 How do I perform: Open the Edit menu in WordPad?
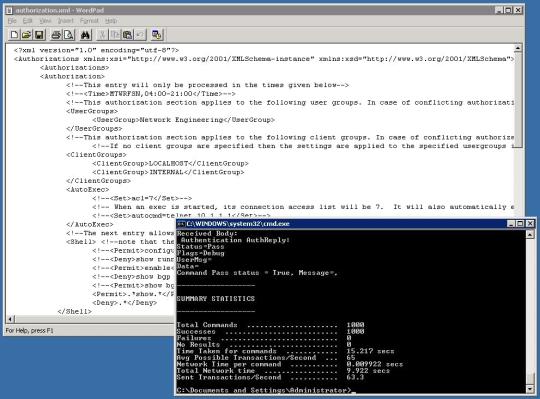click(27, 21)
